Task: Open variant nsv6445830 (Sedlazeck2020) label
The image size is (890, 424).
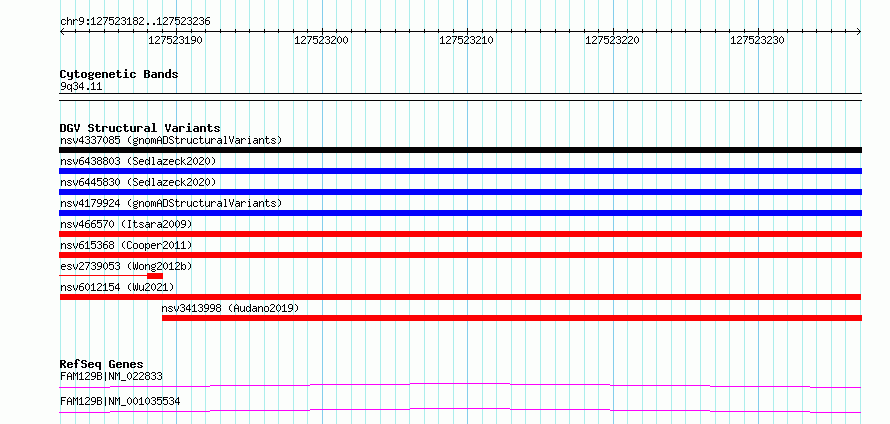Action: [138, 182]
